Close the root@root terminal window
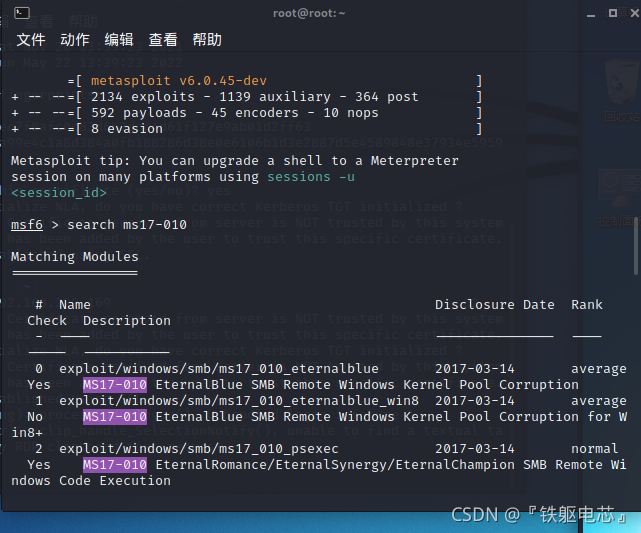This screenshot has width=641, height=533. pyautogui.click(x=635, y=13)
